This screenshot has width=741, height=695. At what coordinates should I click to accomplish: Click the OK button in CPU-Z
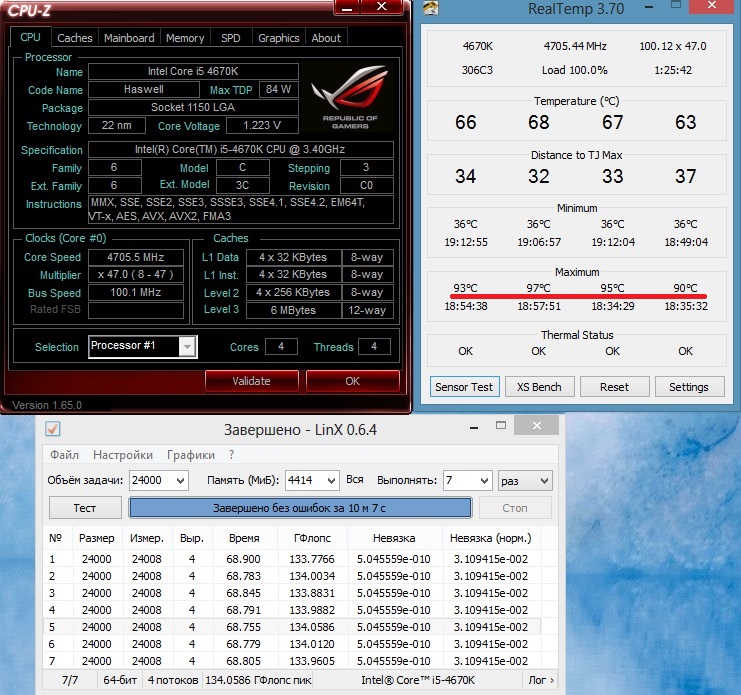point(353,381)
